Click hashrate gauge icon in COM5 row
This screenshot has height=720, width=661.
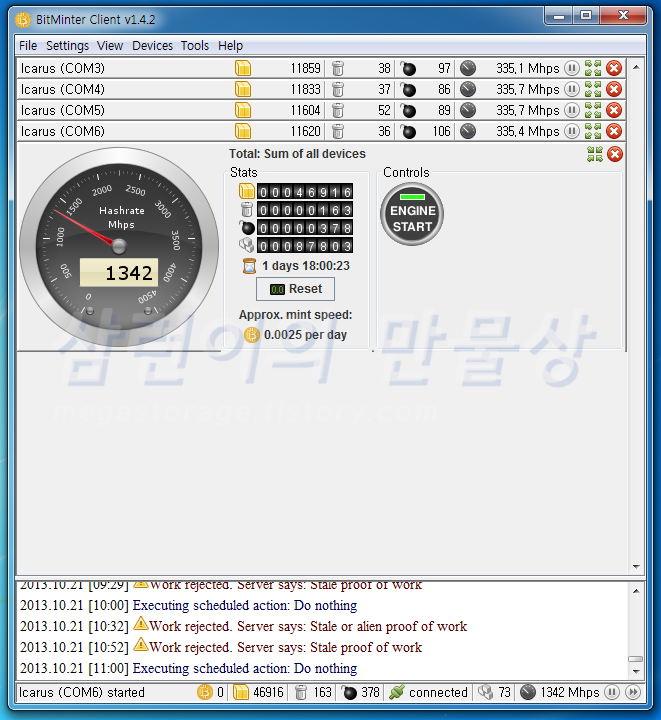(468, 110)
